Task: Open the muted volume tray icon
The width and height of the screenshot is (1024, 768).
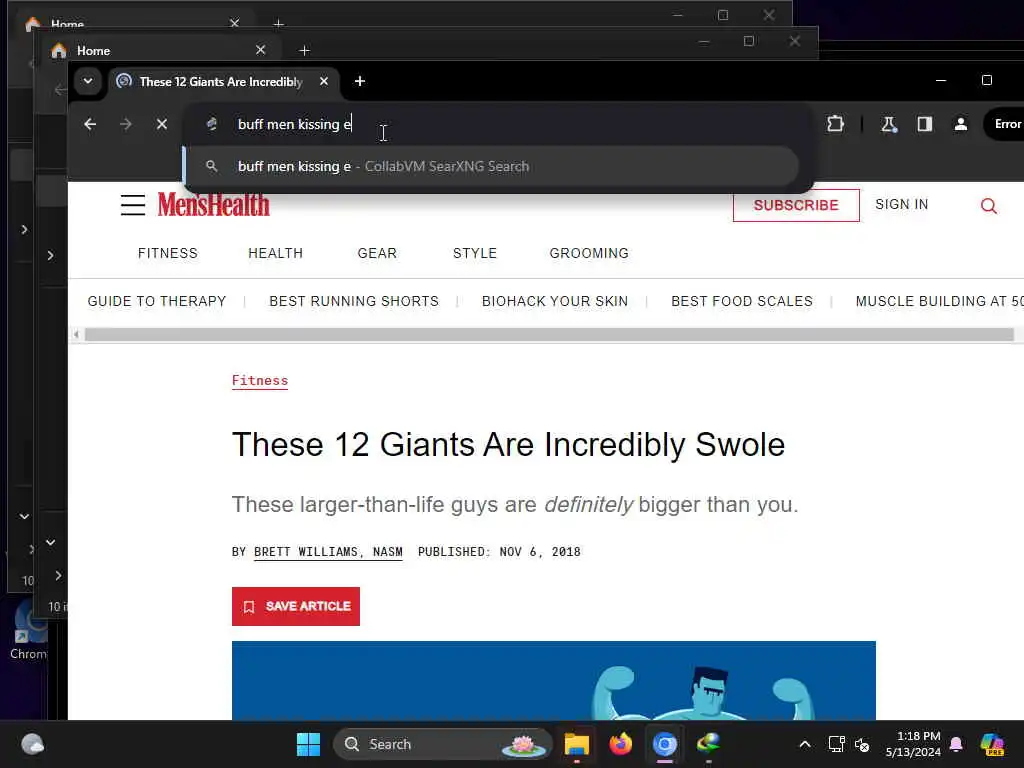Action: [x=862, y=744]
